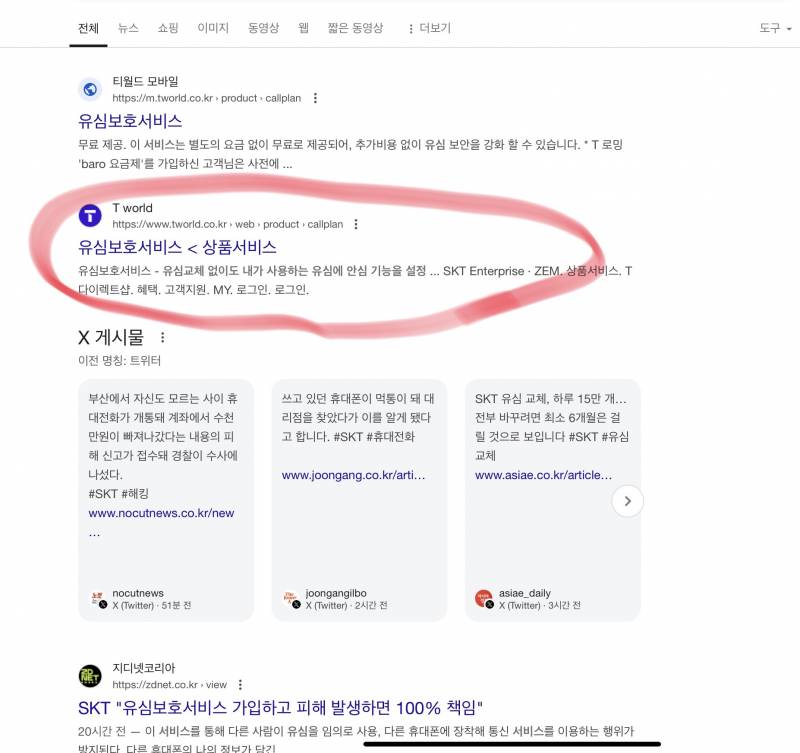Switch to the 뉴스 tab
Screen dimensions: 800x753
128,28
